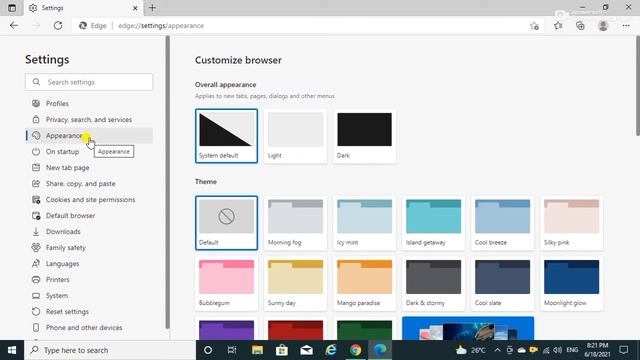The image size is (640, 360).
Task: Select the Island getaway theme
Action: pyautogui.click(x=433, y=223)
